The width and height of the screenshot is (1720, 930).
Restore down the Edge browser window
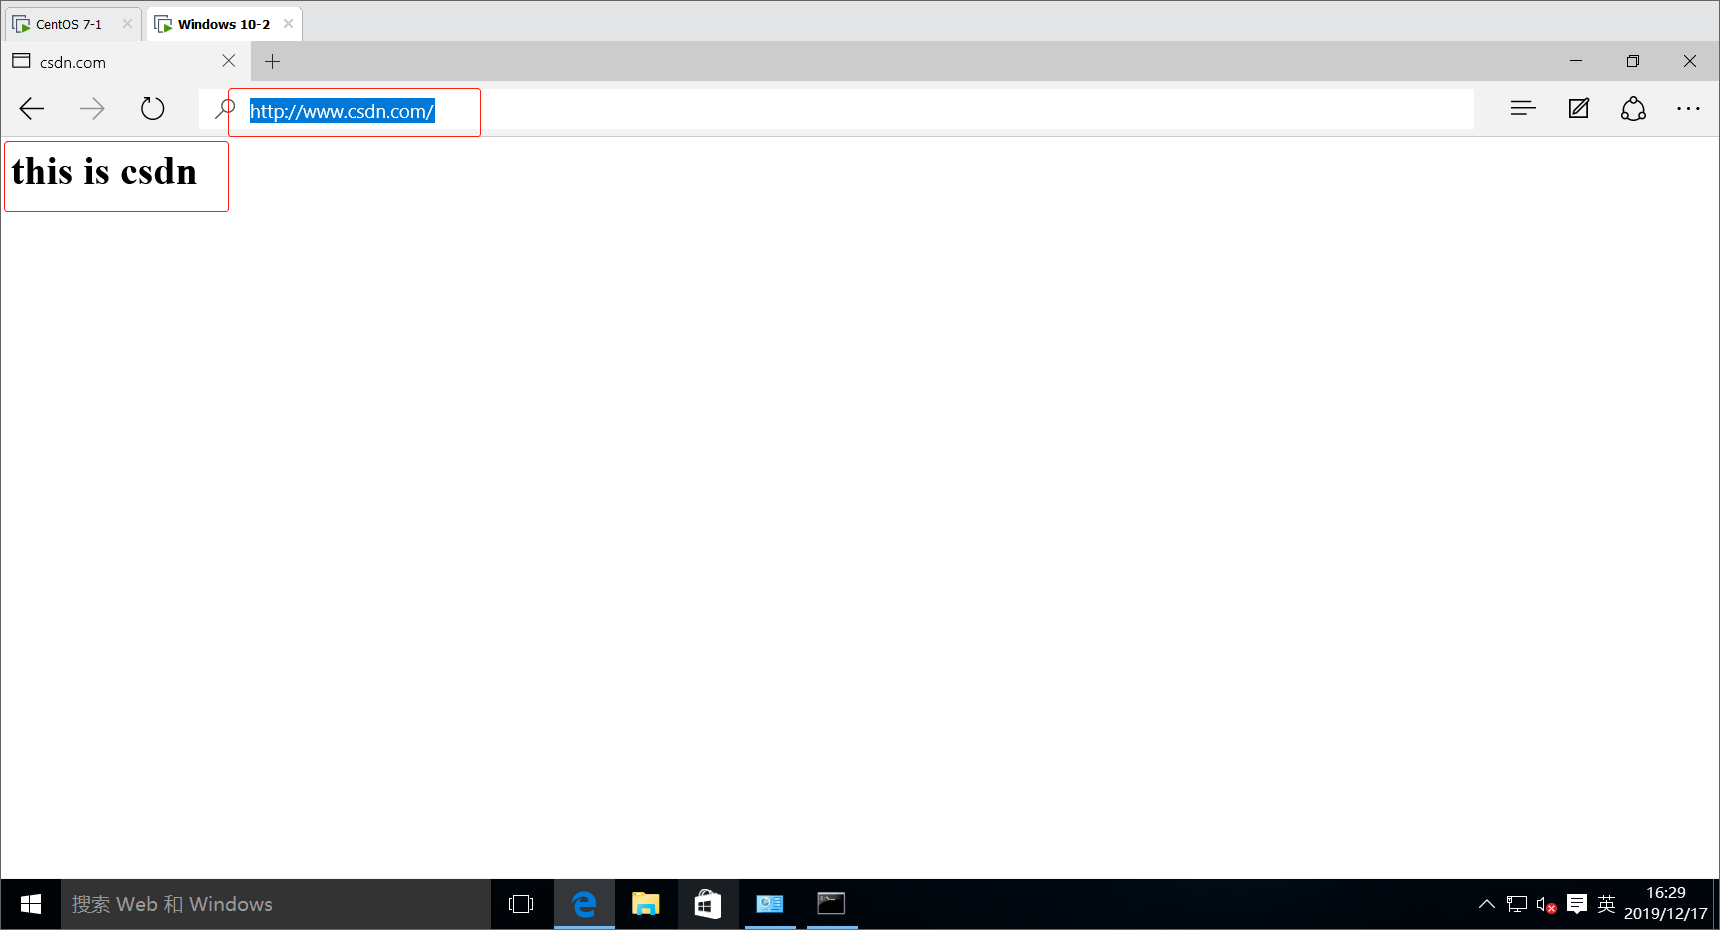[1633, 61]
